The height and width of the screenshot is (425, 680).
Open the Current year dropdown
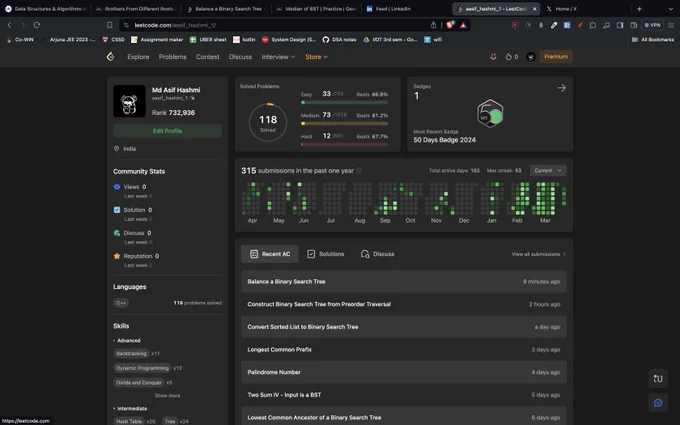pyautogui.click(x=548, y=170)
